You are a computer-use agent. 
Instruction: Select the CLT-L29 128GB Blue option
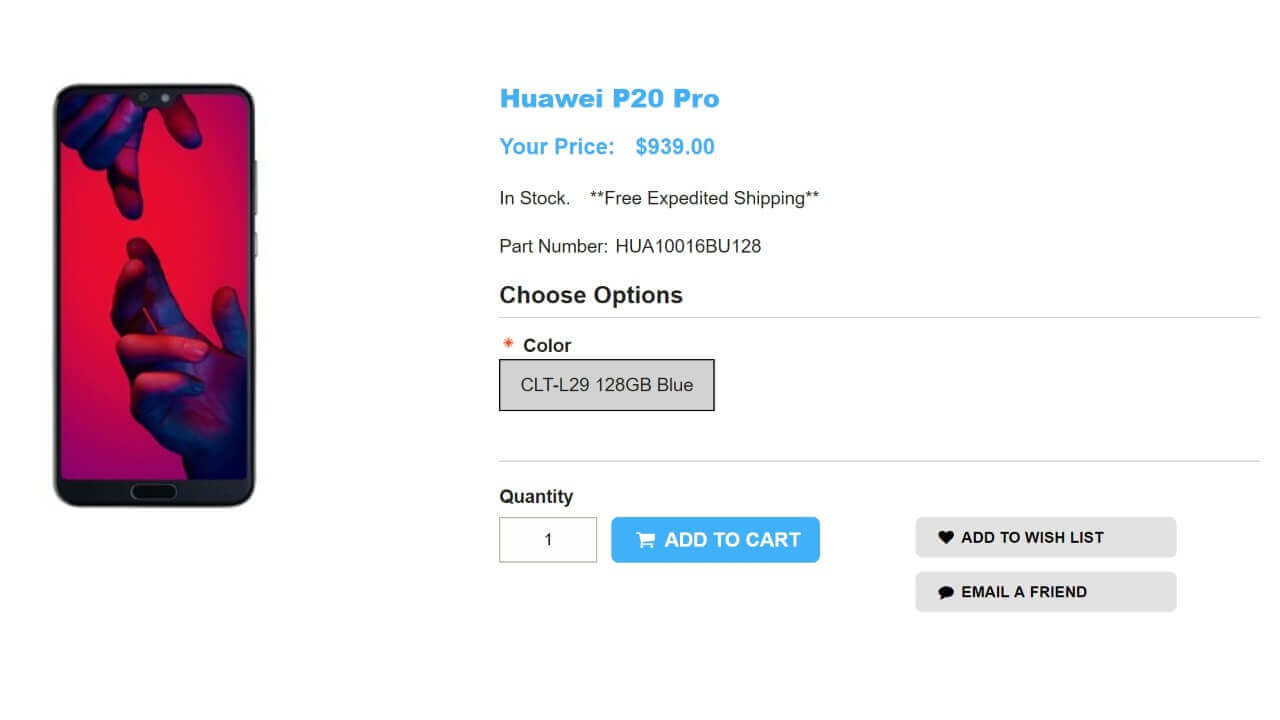[606, 385]
